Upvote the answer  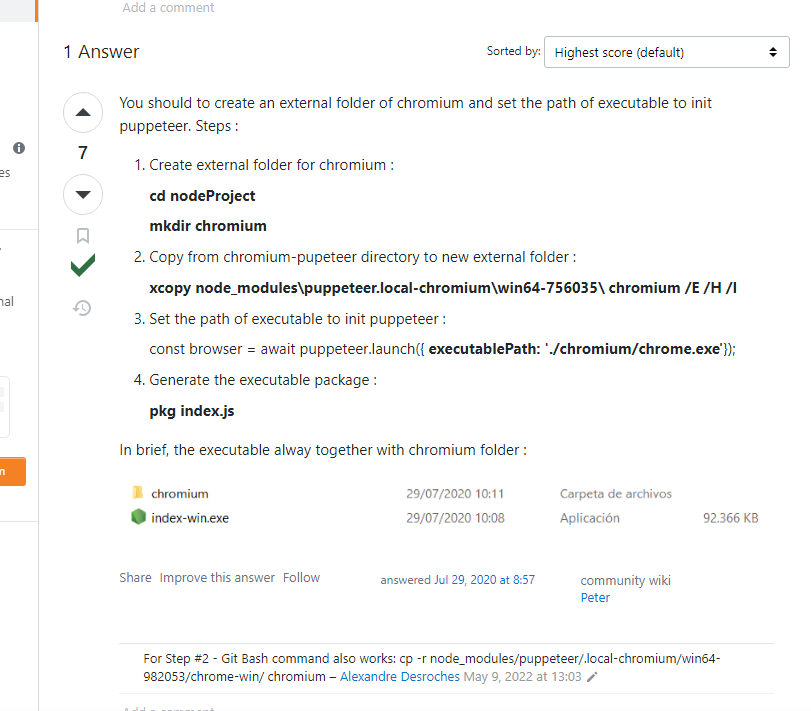click(x=83, y=112)
